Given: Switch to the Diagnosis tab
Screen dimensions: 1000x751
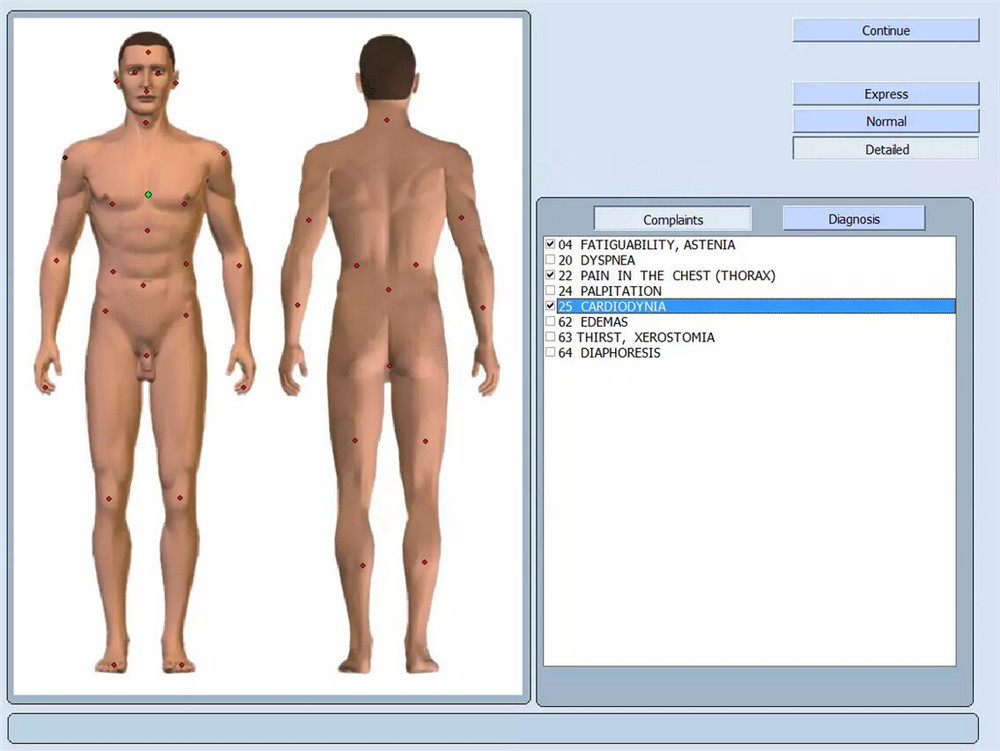Looking at the screenshot, I should coord(853,219).
